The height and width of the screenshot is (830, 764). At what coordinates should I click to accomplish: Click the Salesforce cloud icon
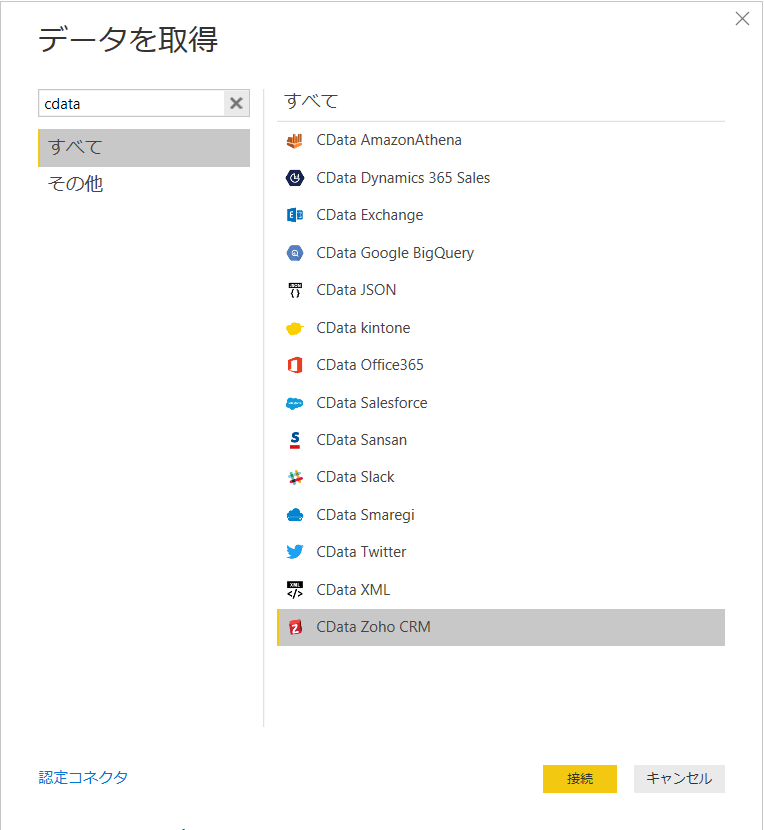click(x=295, y=403)
